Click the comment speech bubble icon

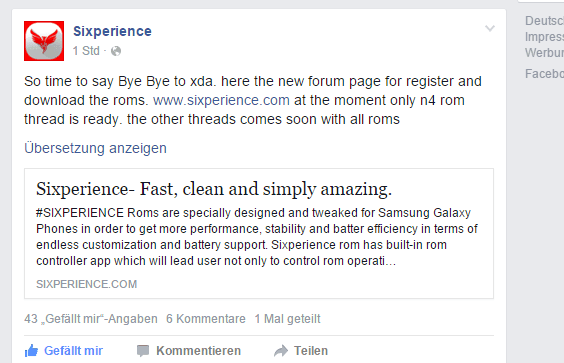[143, 351]
